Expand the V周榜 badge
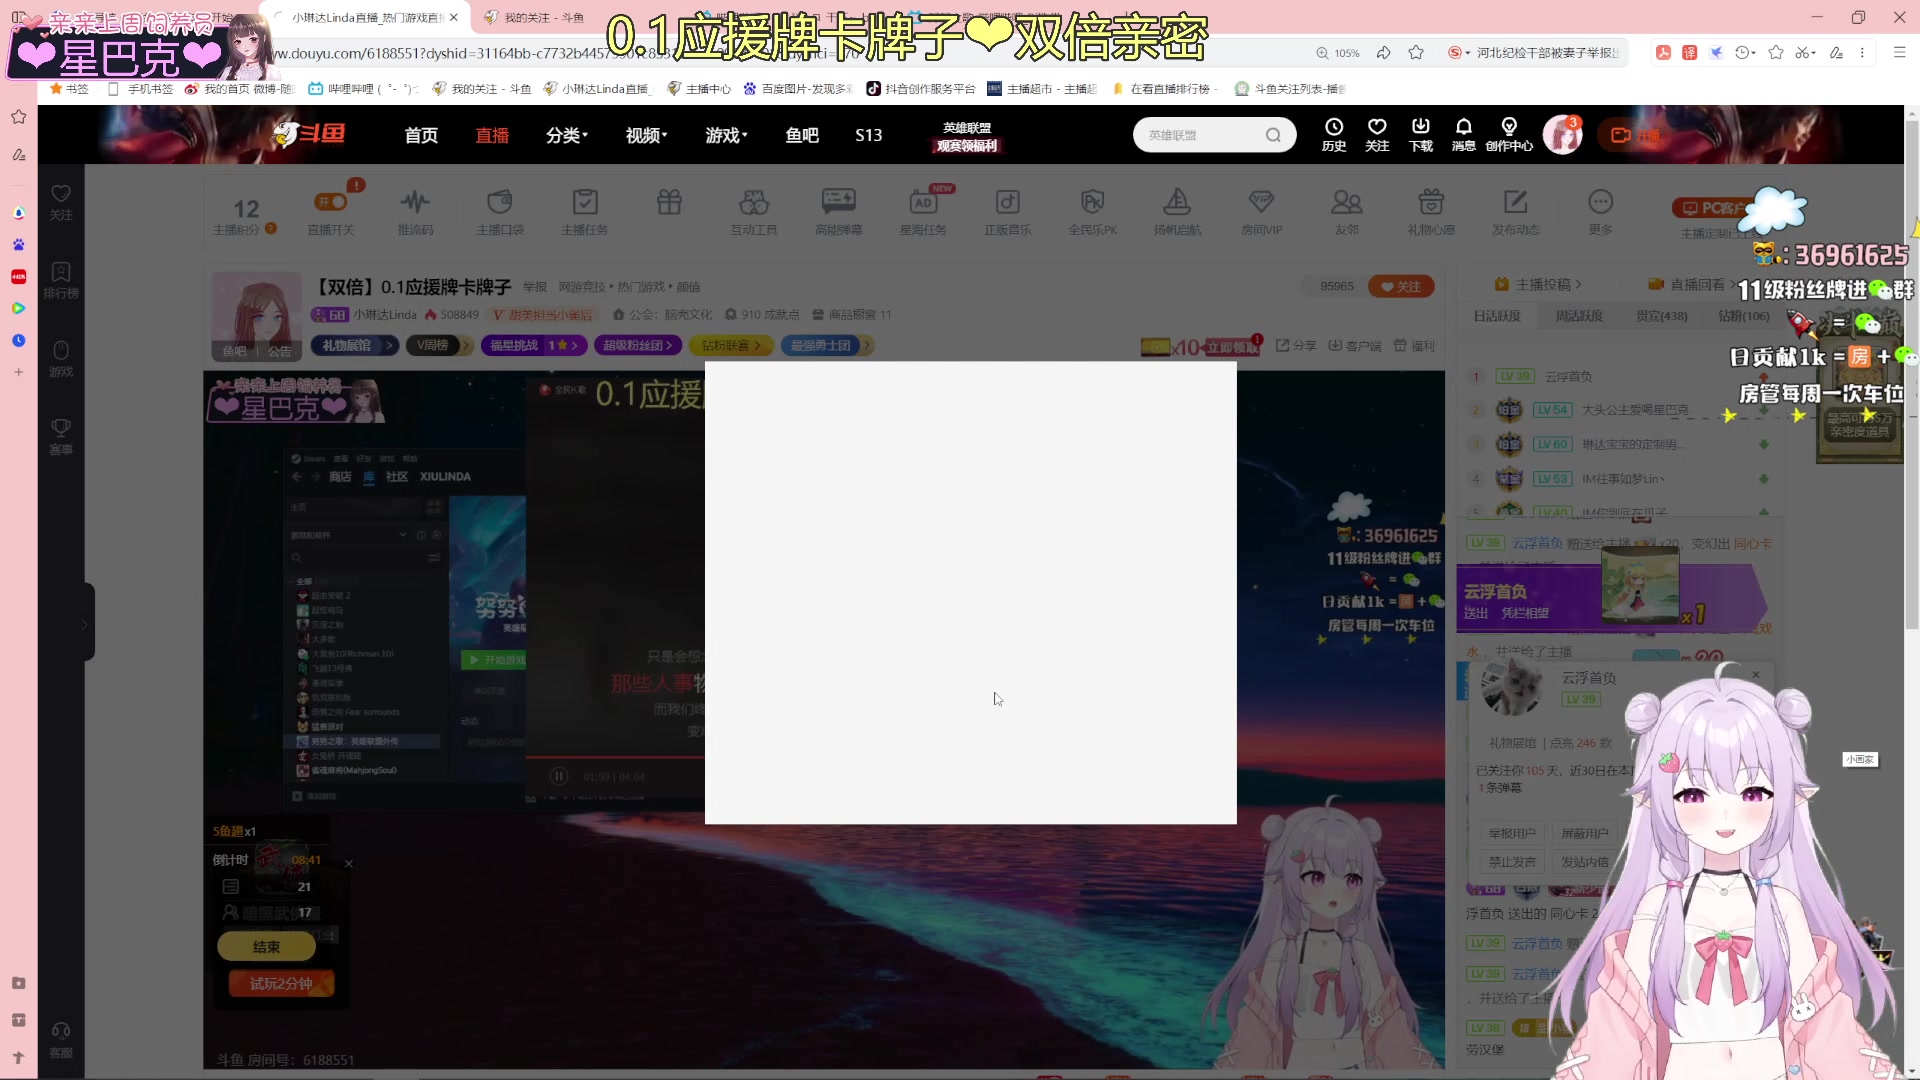Screen dimensions: 1920x1080 [439, 345]
